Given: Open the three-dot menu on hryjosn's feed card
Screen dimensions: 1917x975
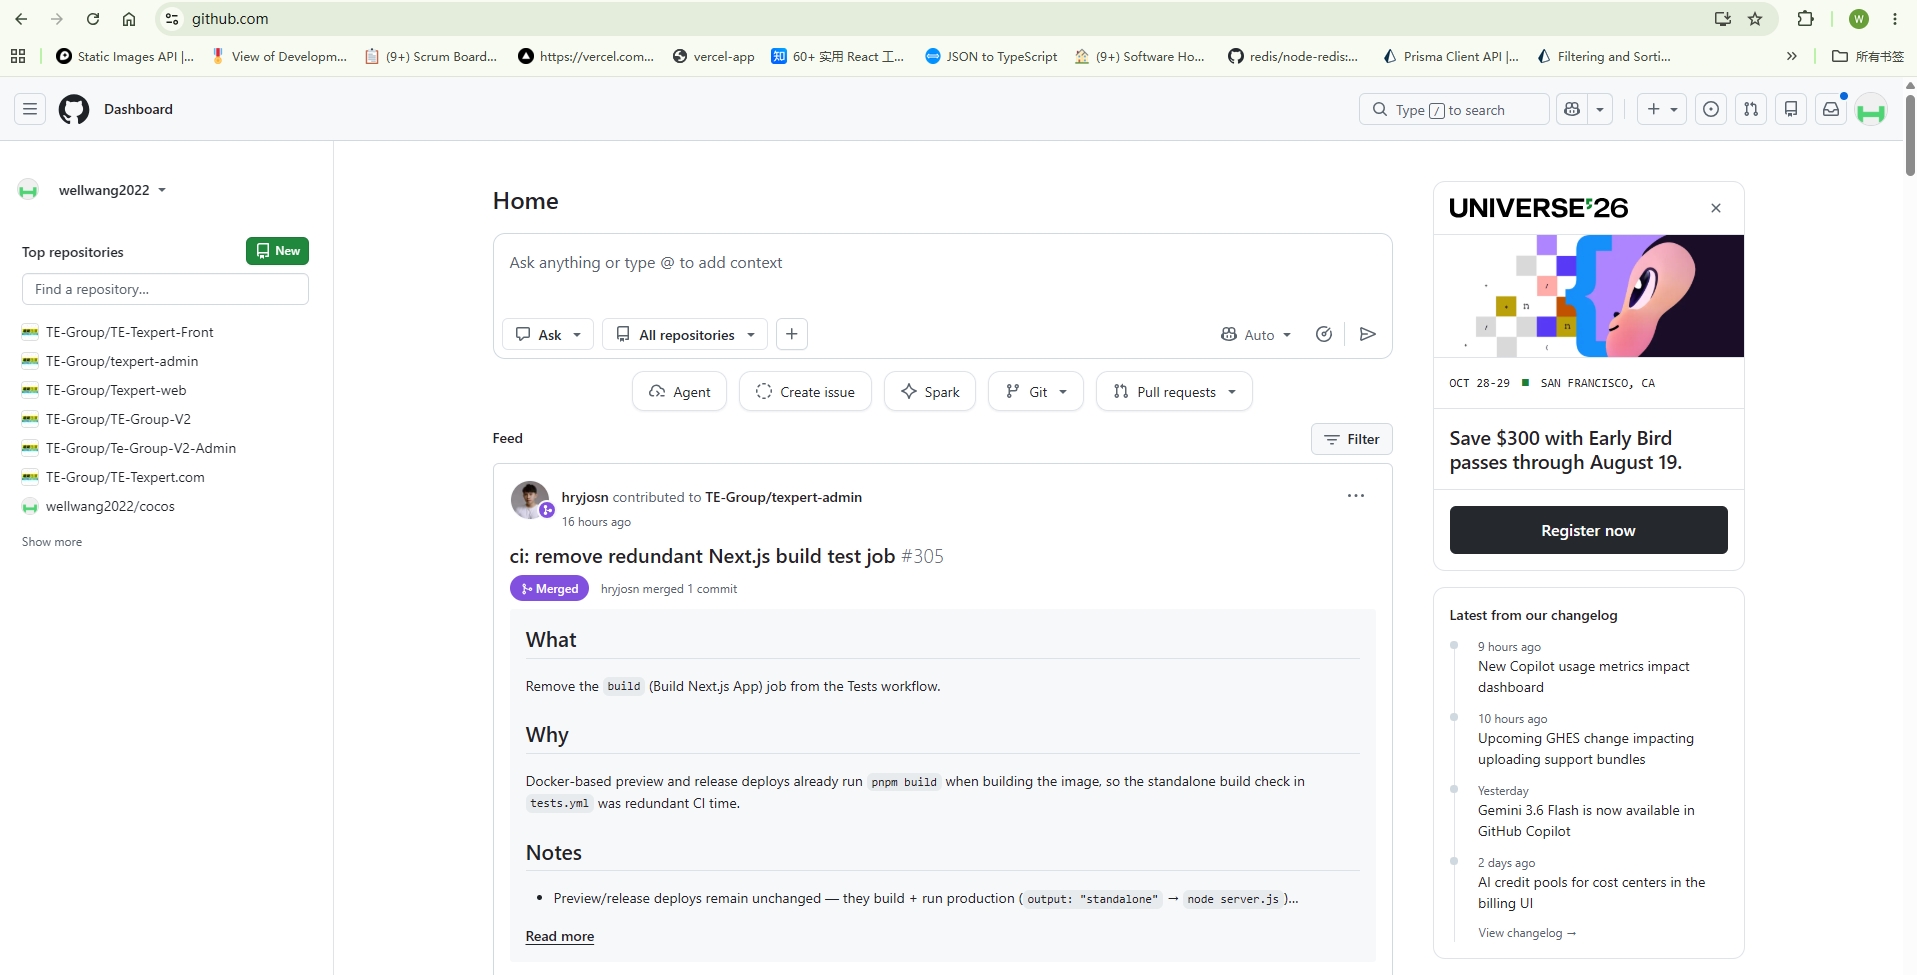Looking at the screenshot, I should pyautogui.click(x=1356, y=496).
